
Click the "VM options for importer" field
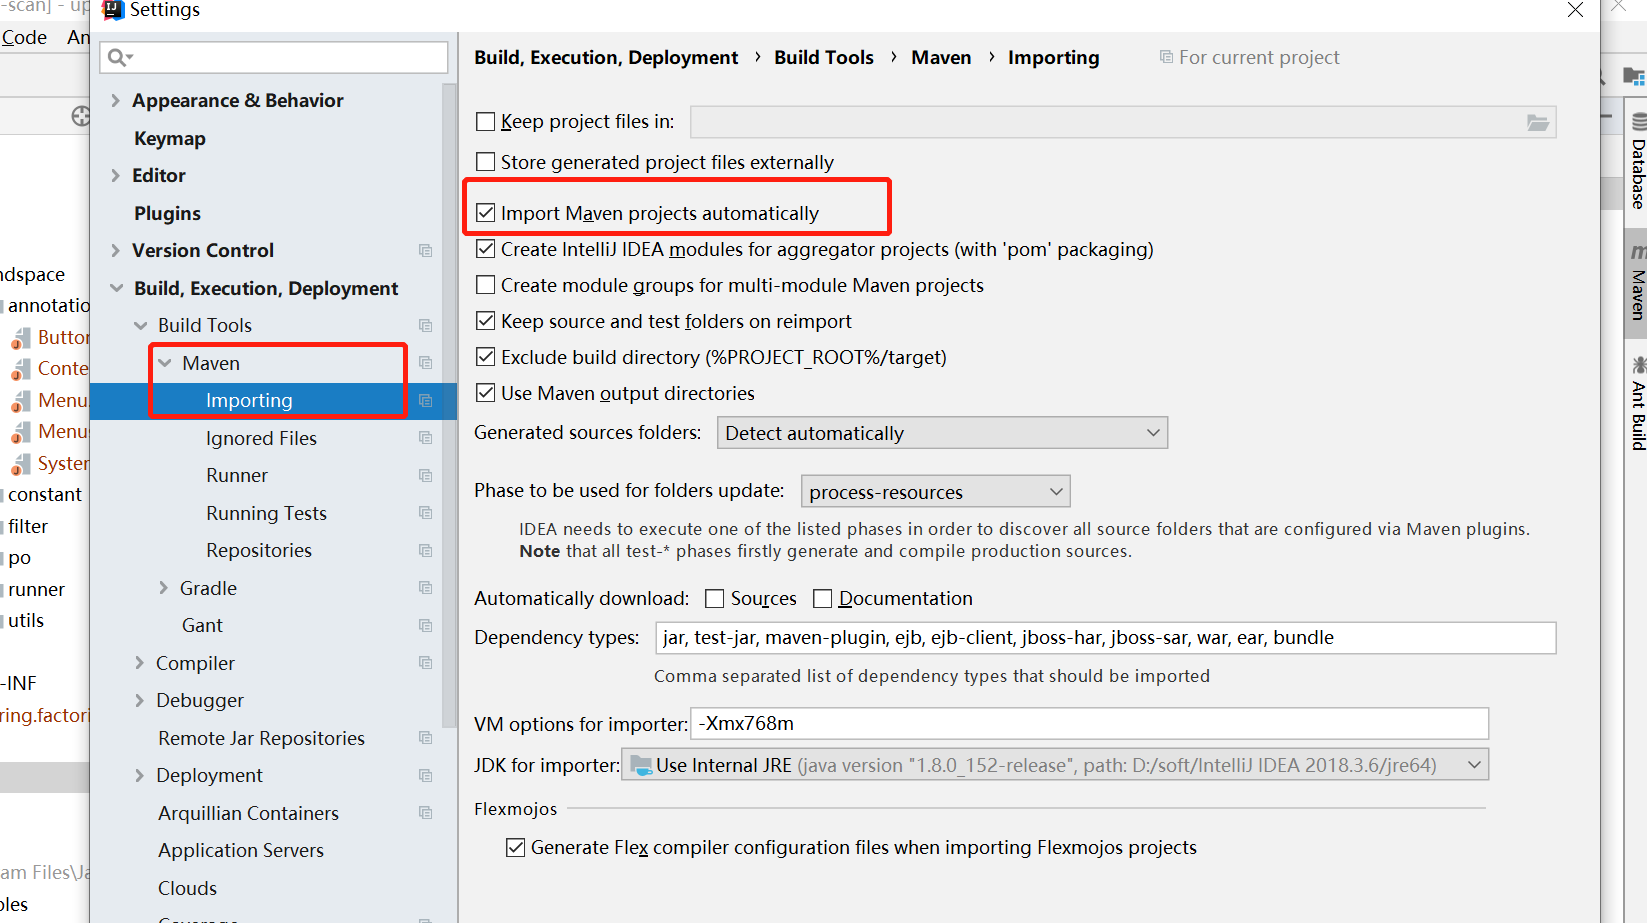[x=1089, y=724]
